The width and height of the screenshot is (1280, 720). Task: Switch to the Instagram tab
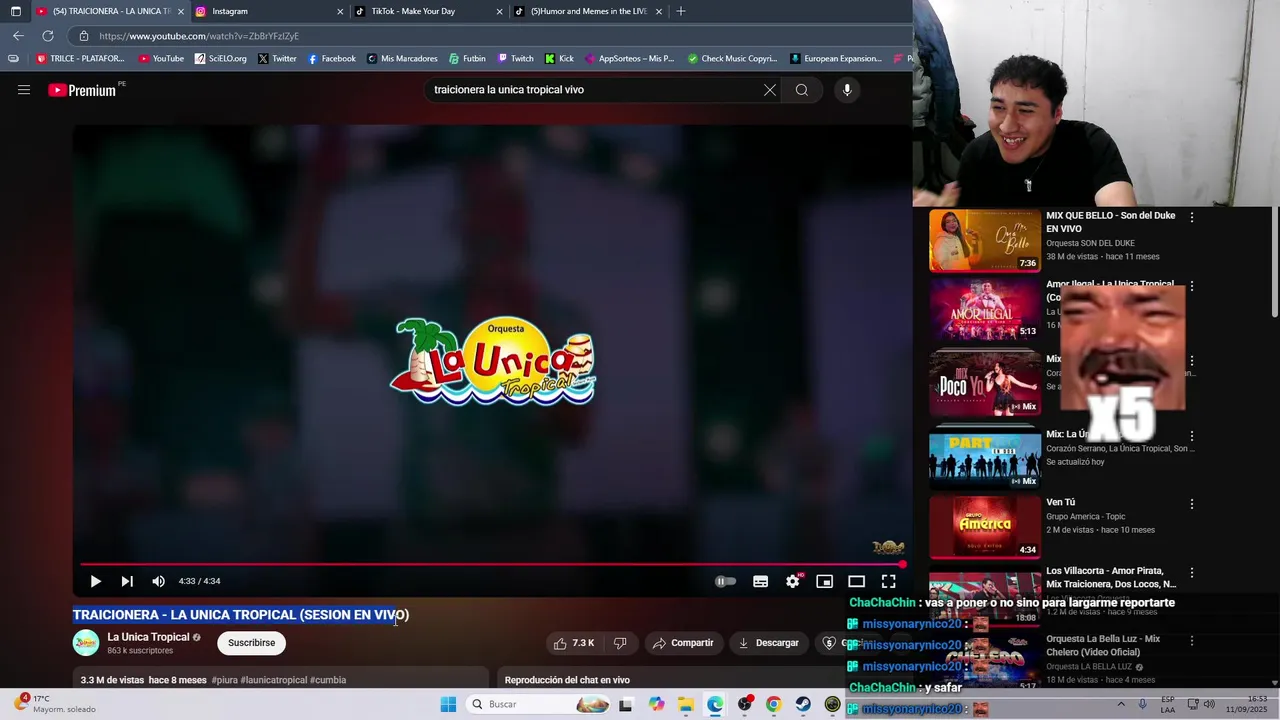(268, 11)
